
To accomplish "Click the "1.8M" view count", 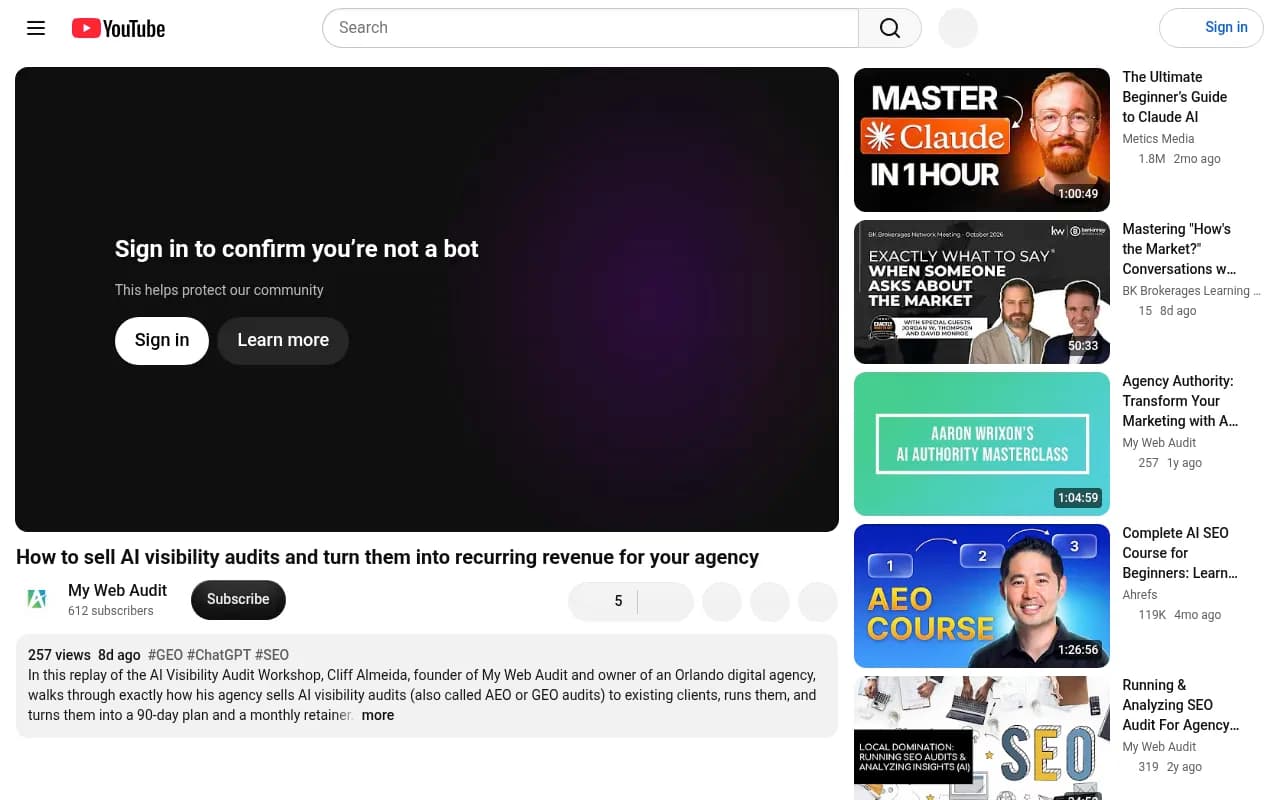I will pos(1152,159).
